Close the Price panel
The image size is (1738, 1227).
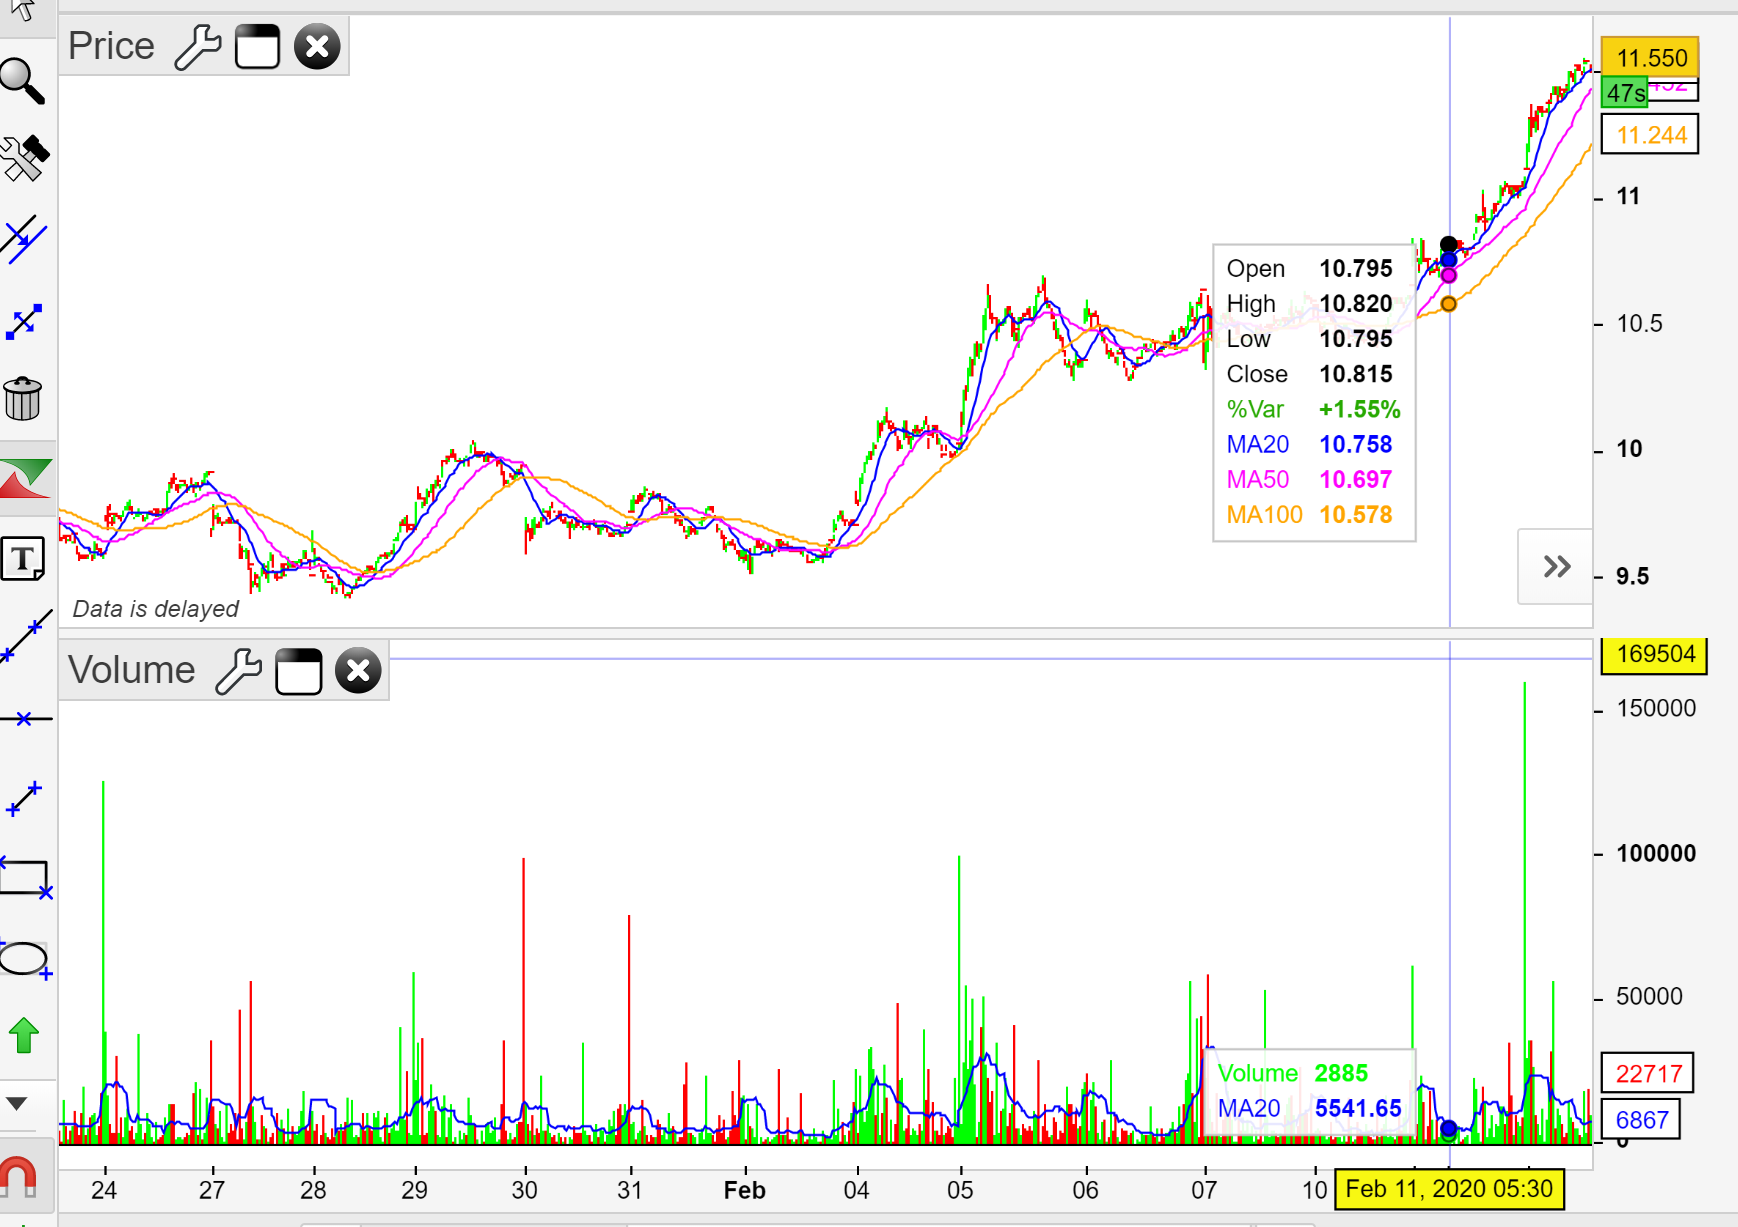click(x=317, y=47)
